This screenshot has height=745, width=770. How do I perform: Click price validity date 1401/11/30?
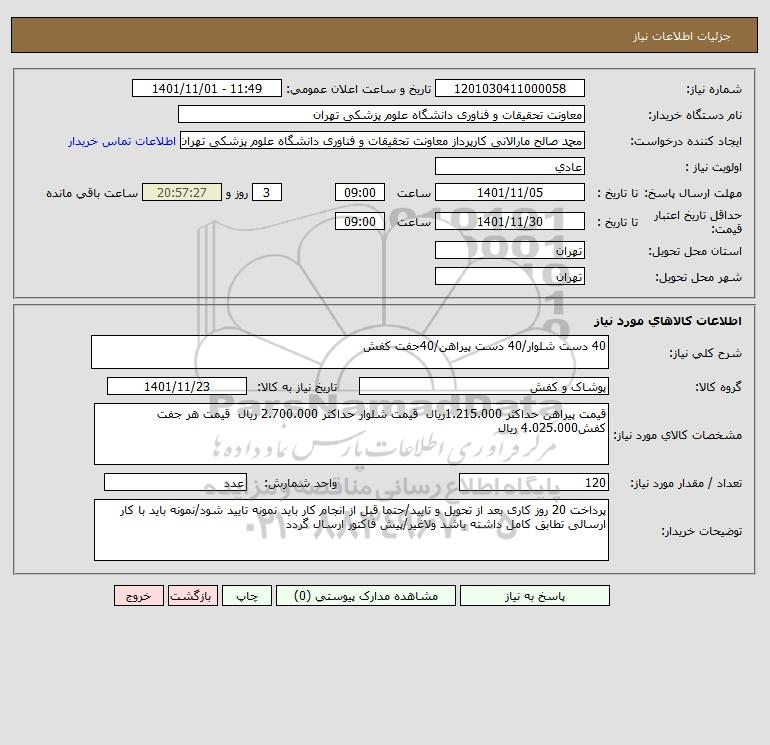click(x=510, y=221)
